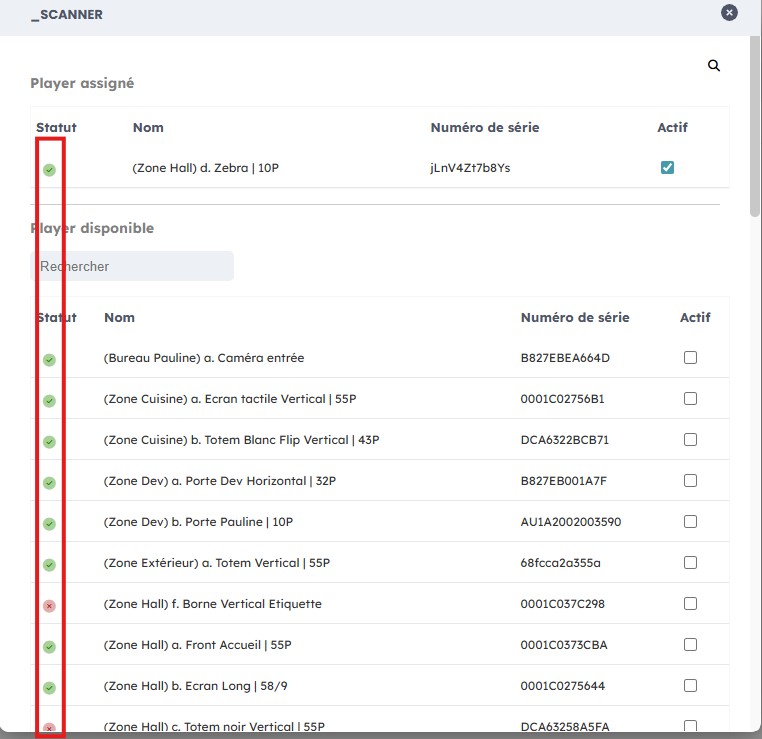Click status icon for Front Accueil row
The image size is (762, 739).
49,646
